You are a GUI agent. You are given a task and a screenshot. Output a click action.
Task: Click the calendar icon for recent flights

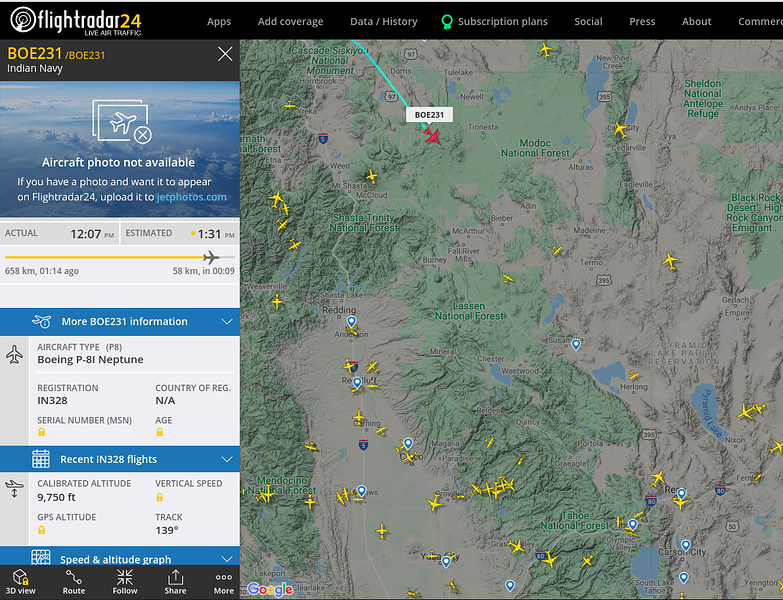click(41, 459)
